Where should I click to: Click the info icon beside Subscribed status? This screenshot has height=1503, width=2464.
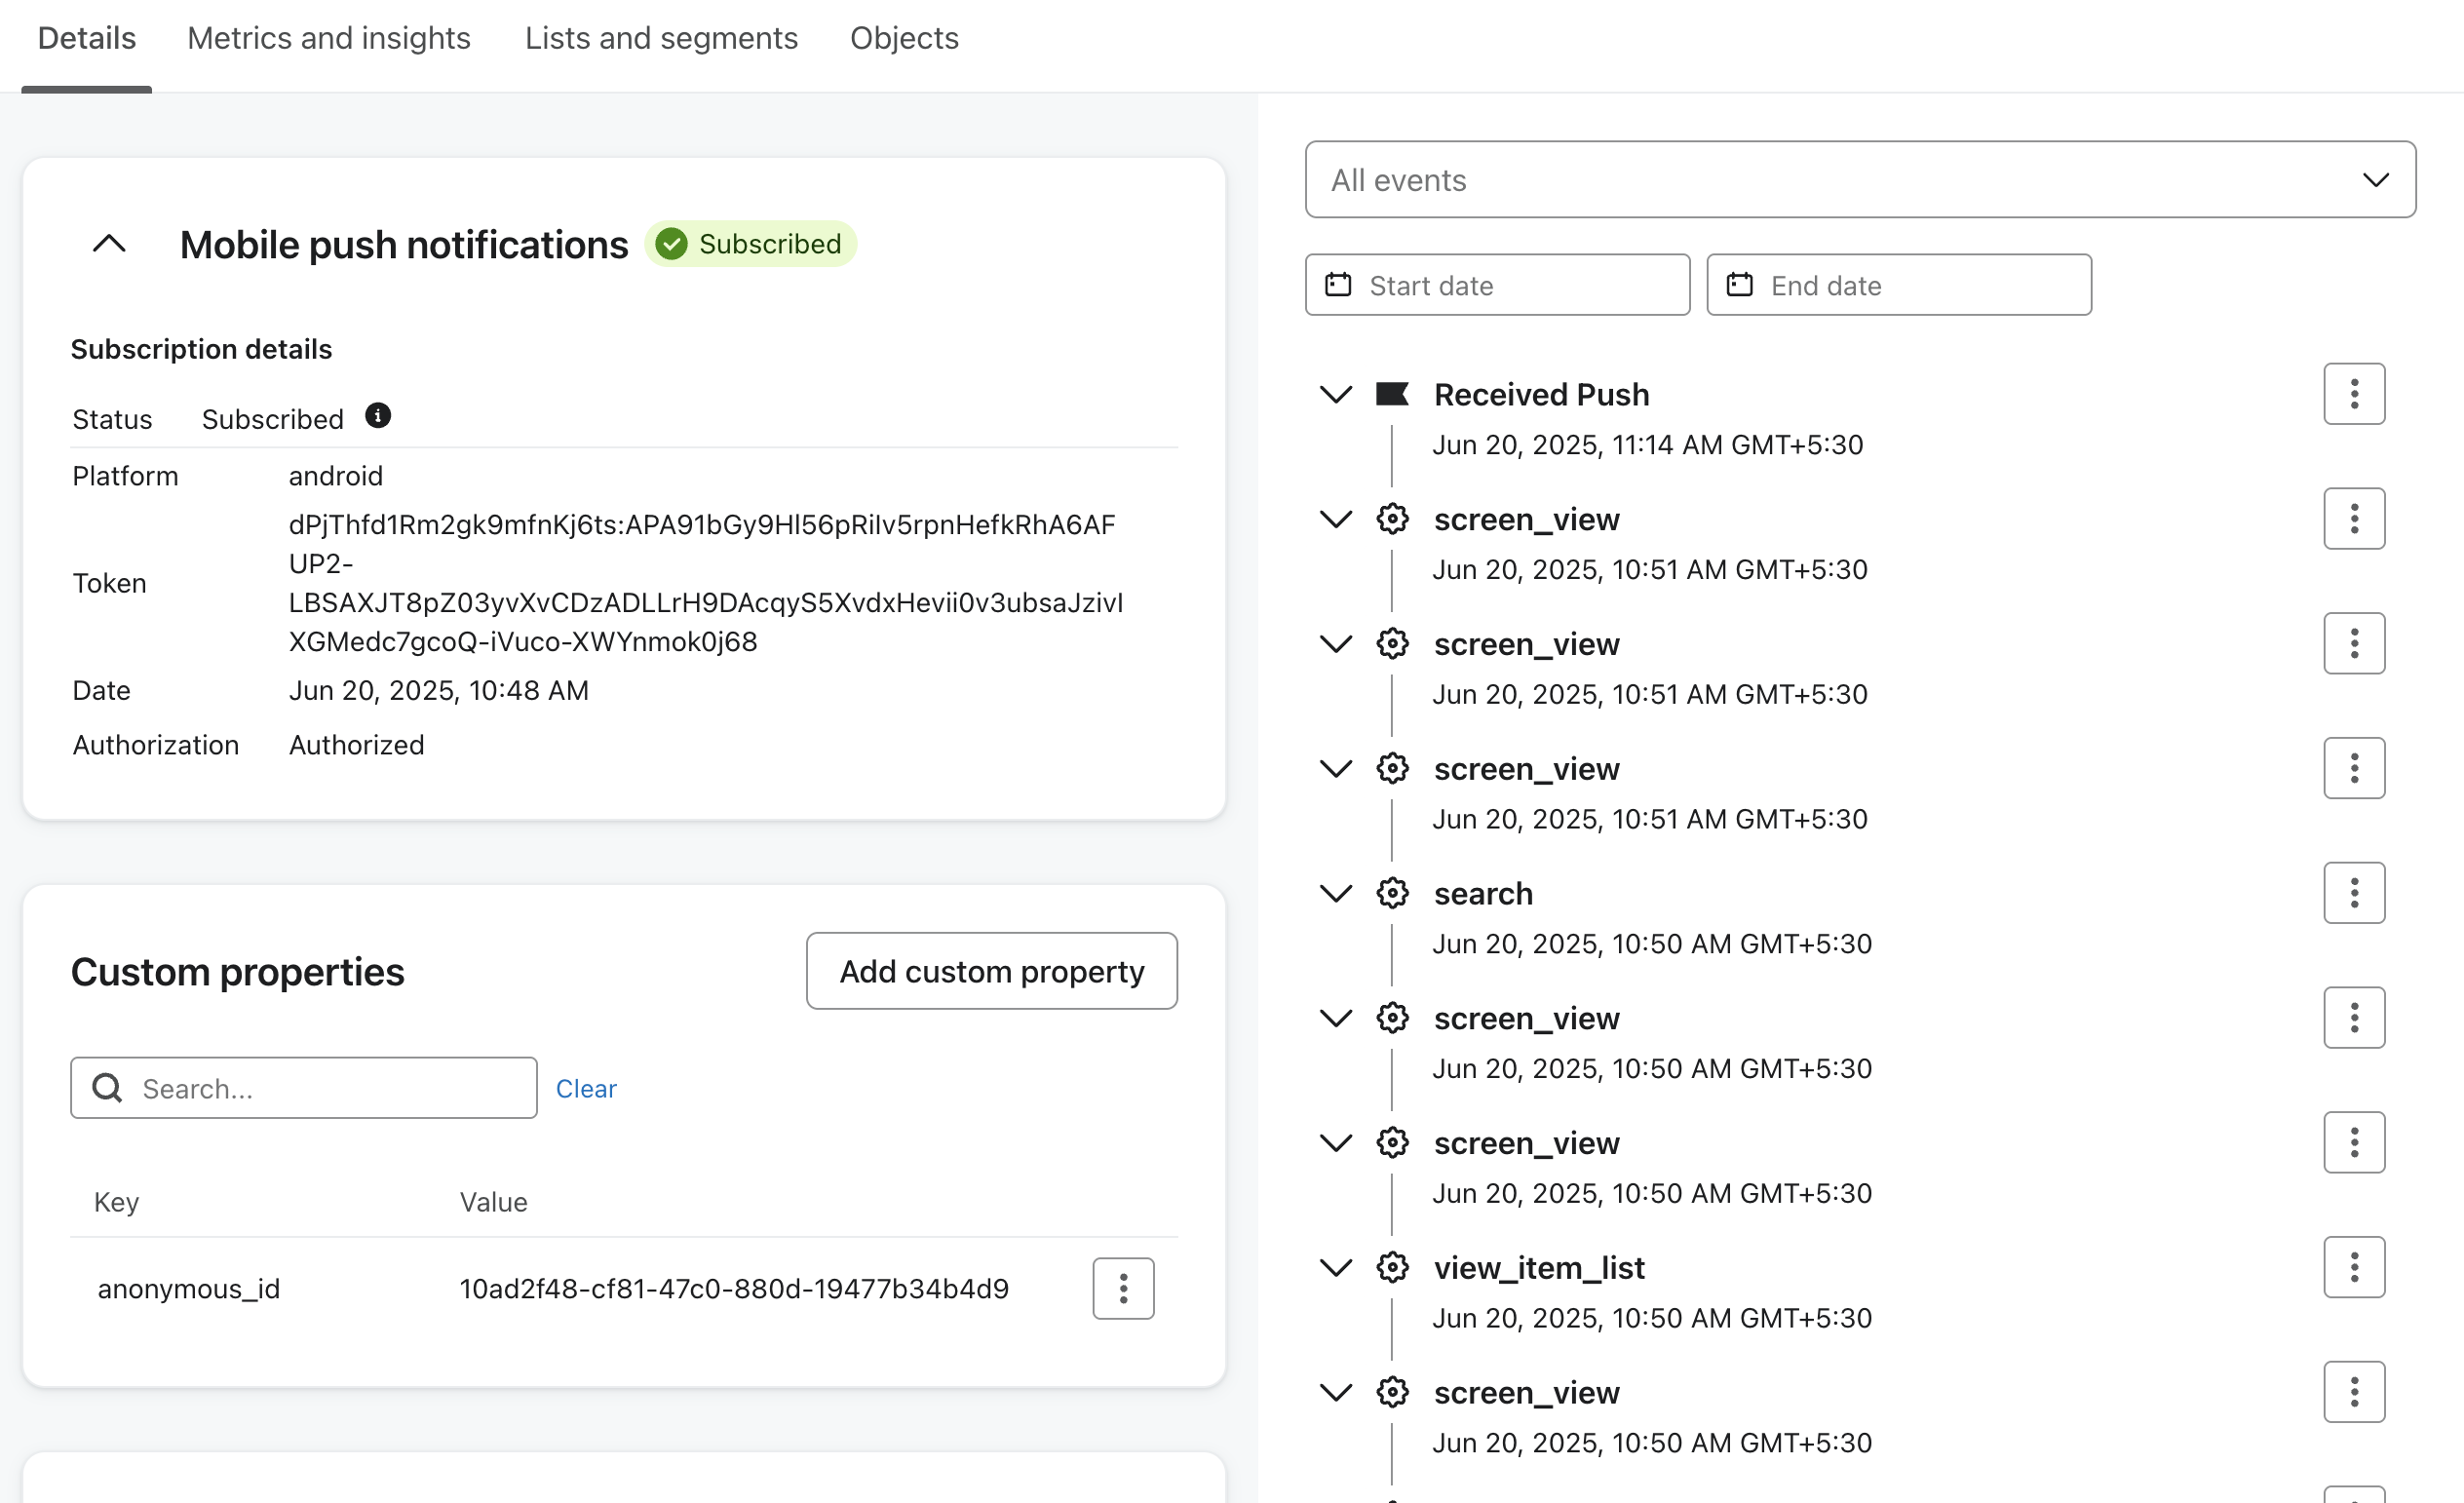coord(378,416)
